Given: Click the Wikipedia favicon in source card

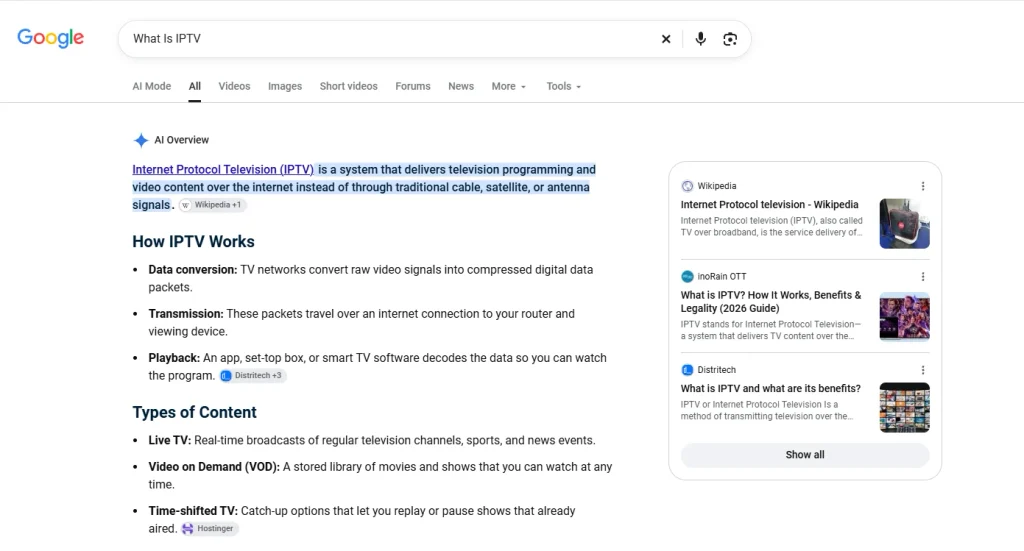Looking at the screenshot, I should point(687,186).
